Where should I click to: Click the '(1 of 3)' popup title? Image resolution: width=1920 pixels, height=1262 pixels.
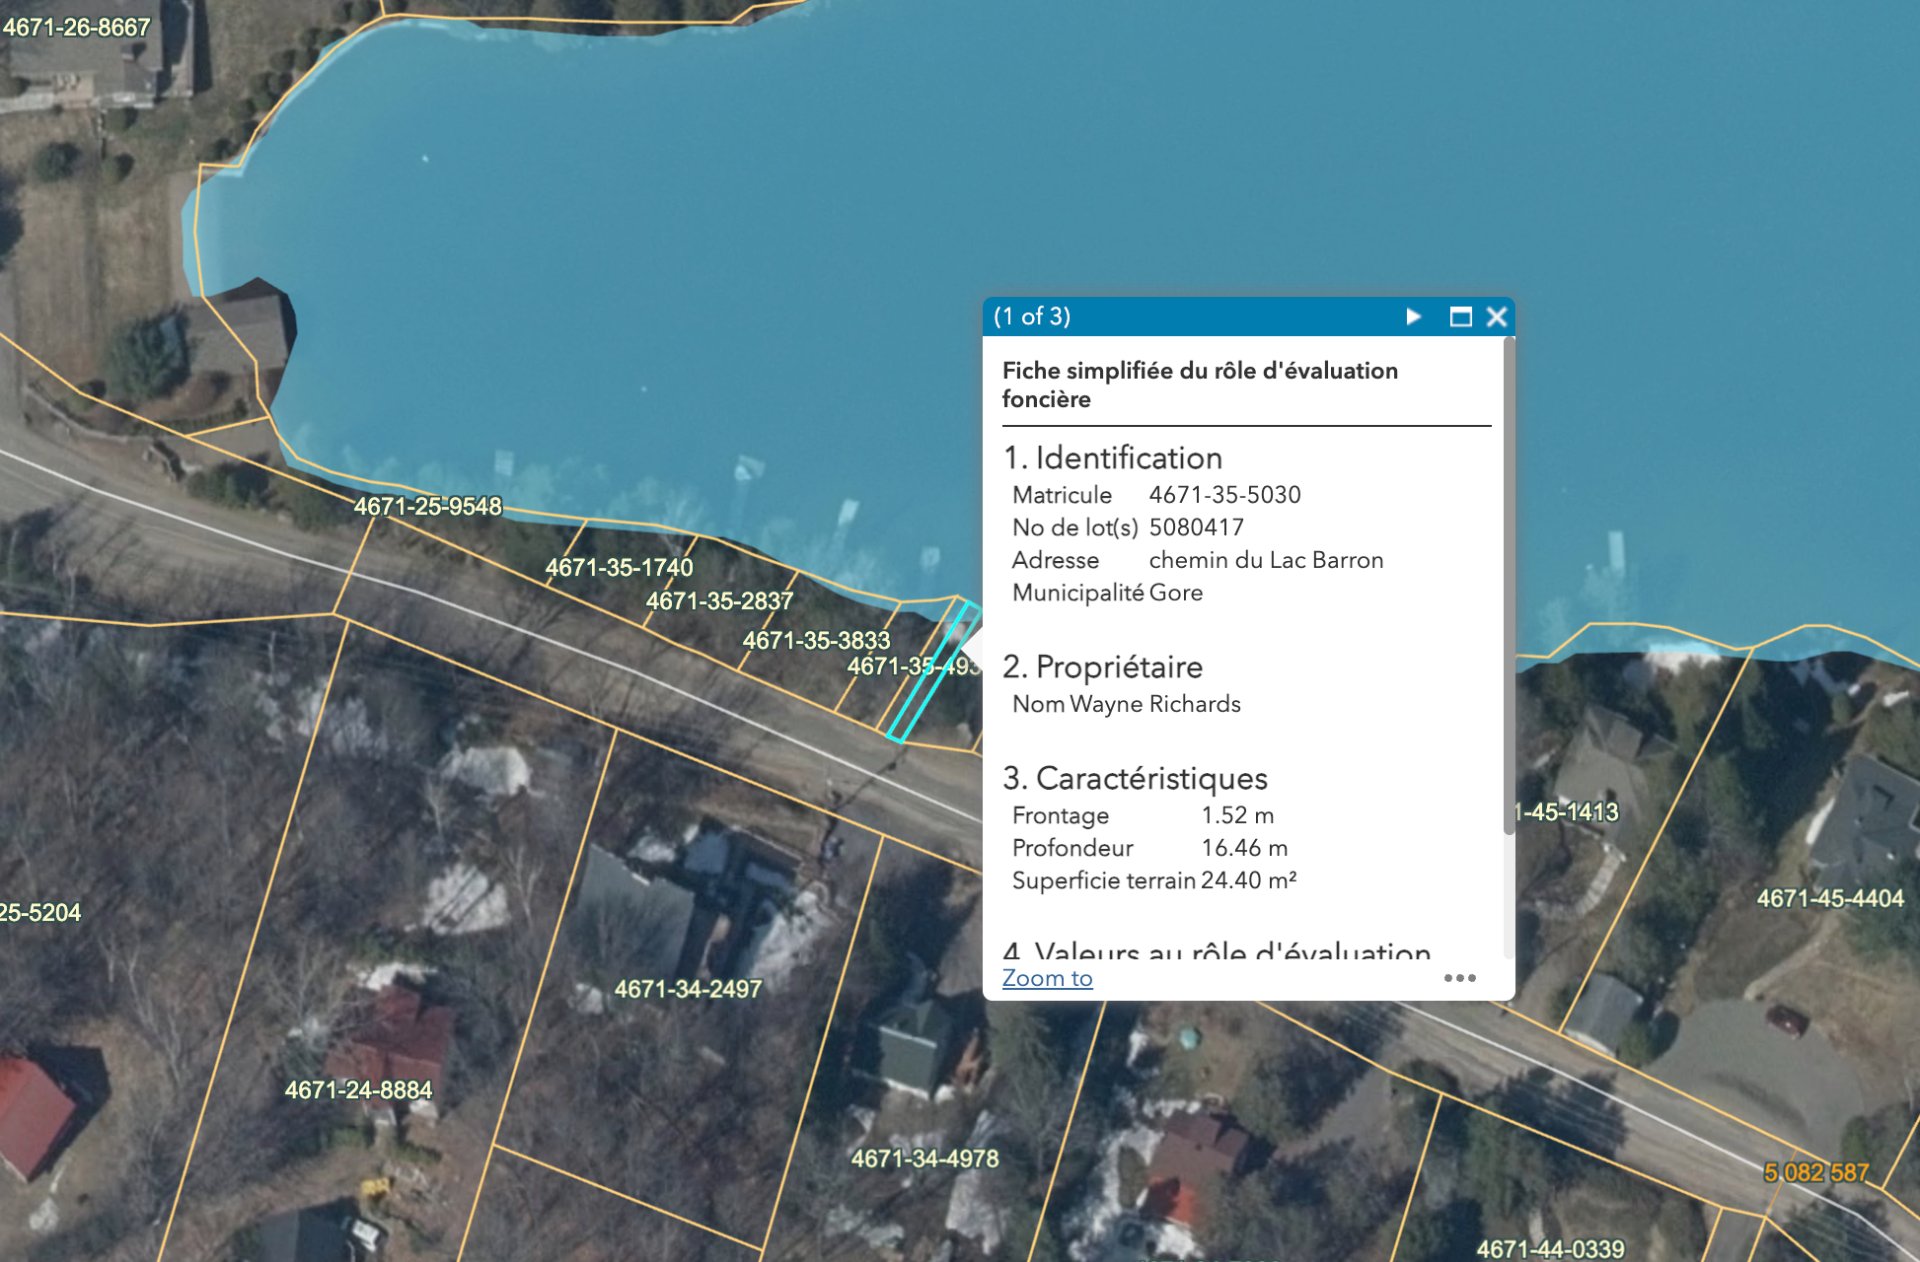1032,317
